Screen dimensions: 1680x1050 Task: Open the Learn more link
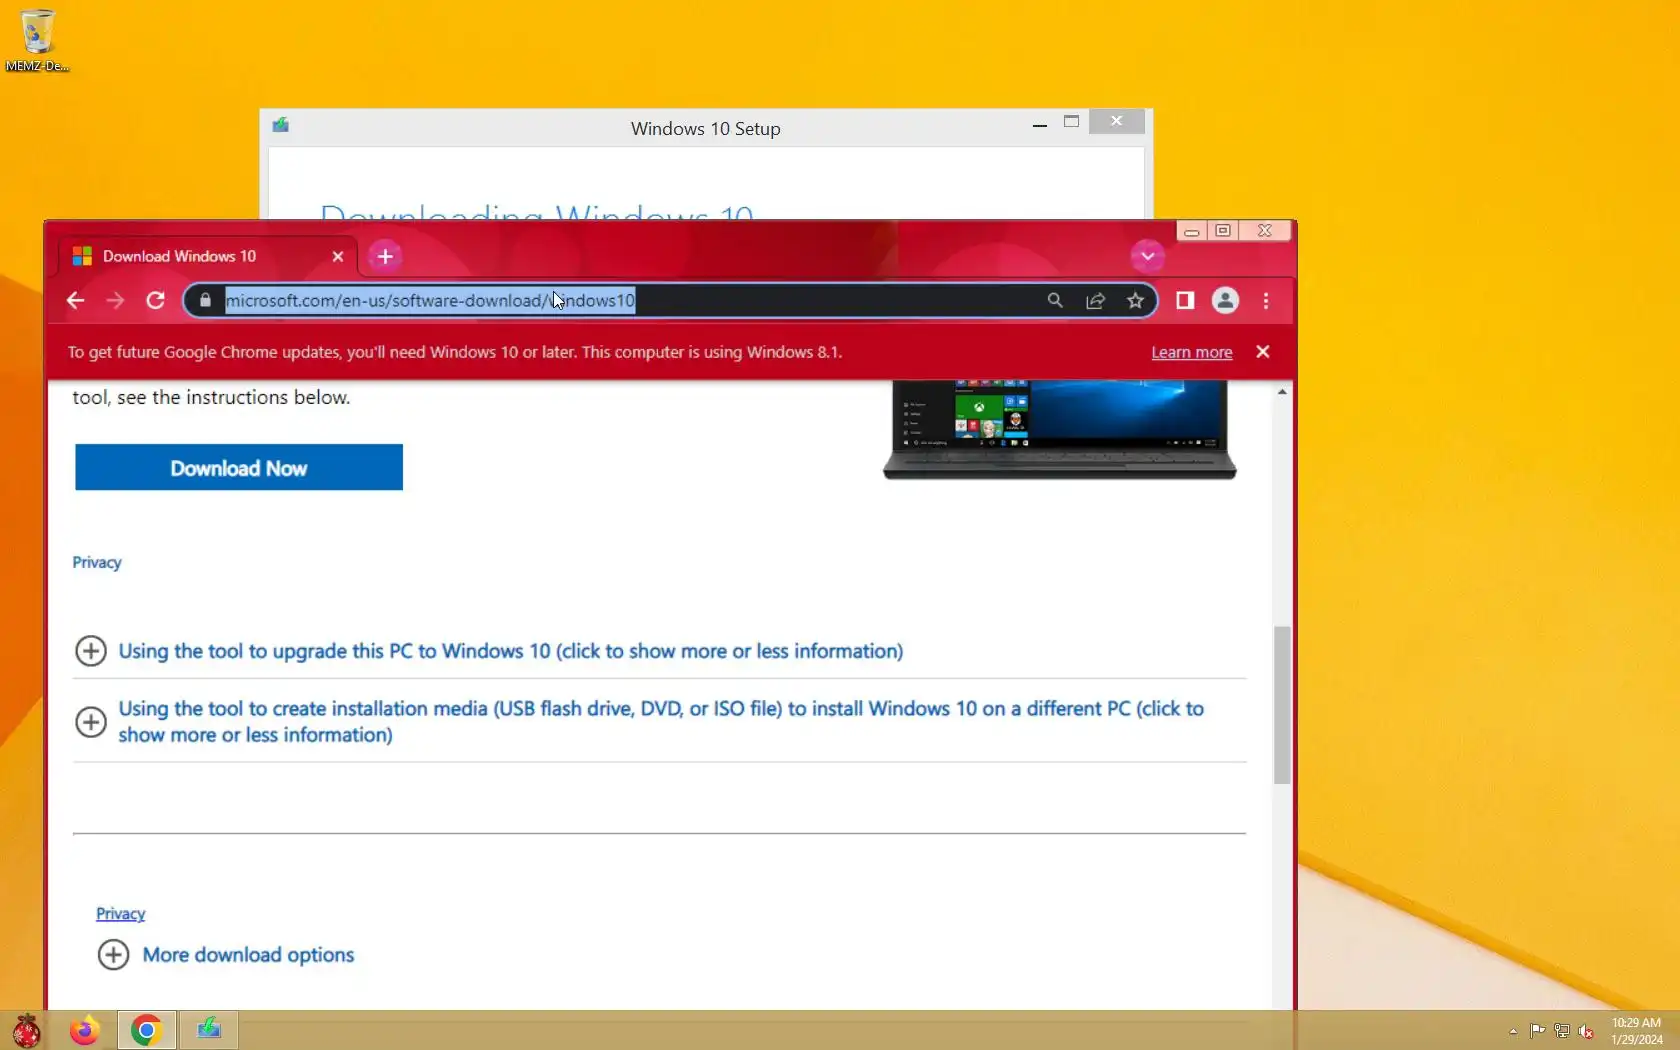pyautogui.click(x=1192, y=352)
